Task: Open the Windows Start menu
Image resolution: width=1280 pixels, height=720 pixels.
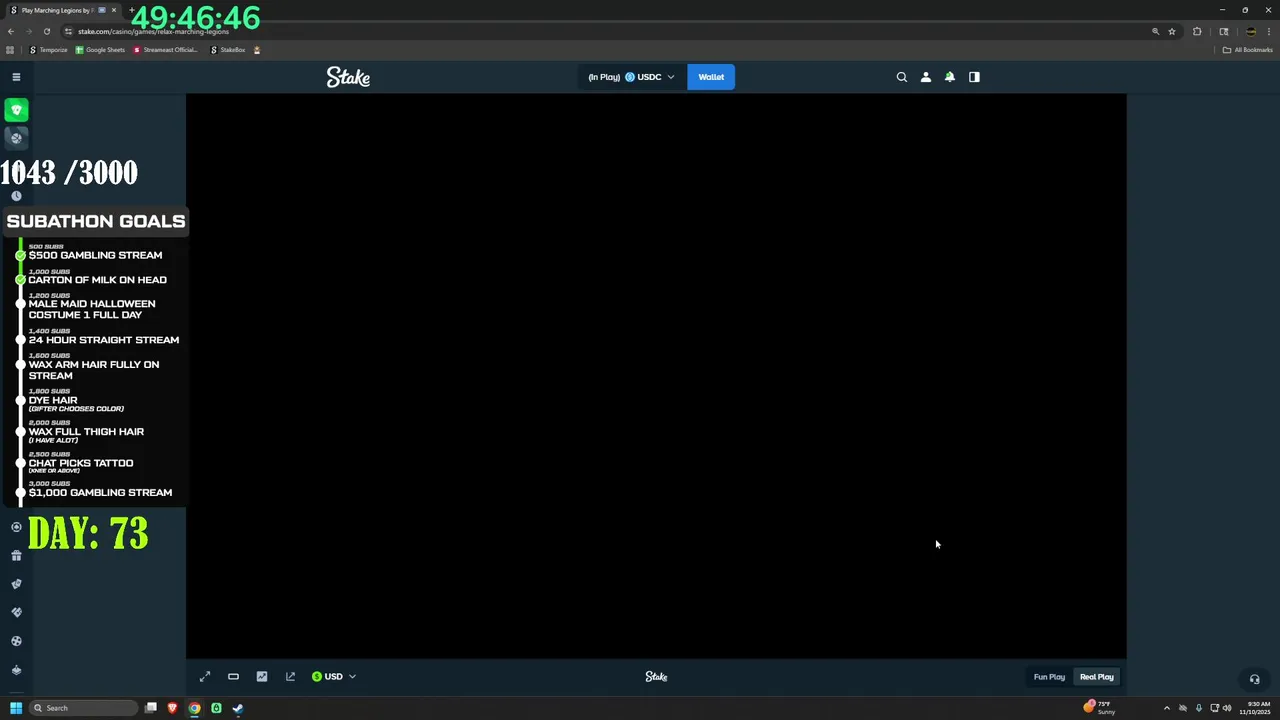Action: (16, 708)
